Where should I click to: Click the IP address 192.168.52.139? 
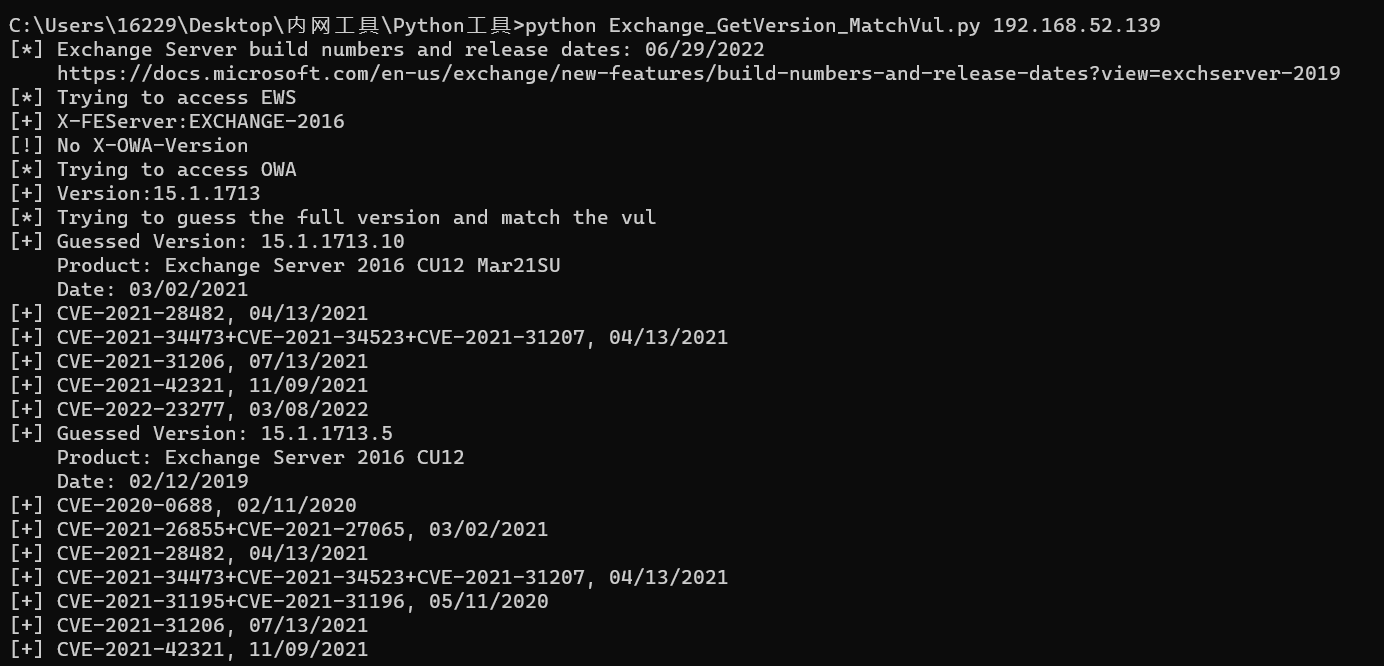[1076, 25]
